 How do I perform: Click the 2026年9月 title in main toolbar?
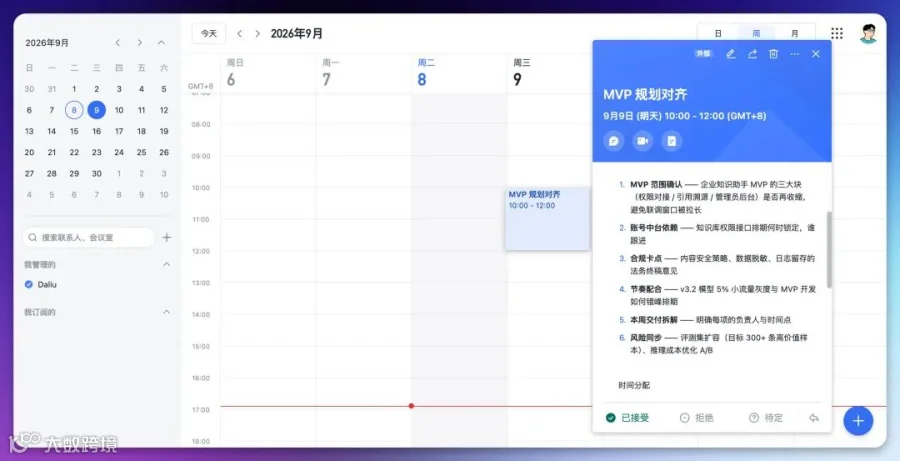(297, 34)
